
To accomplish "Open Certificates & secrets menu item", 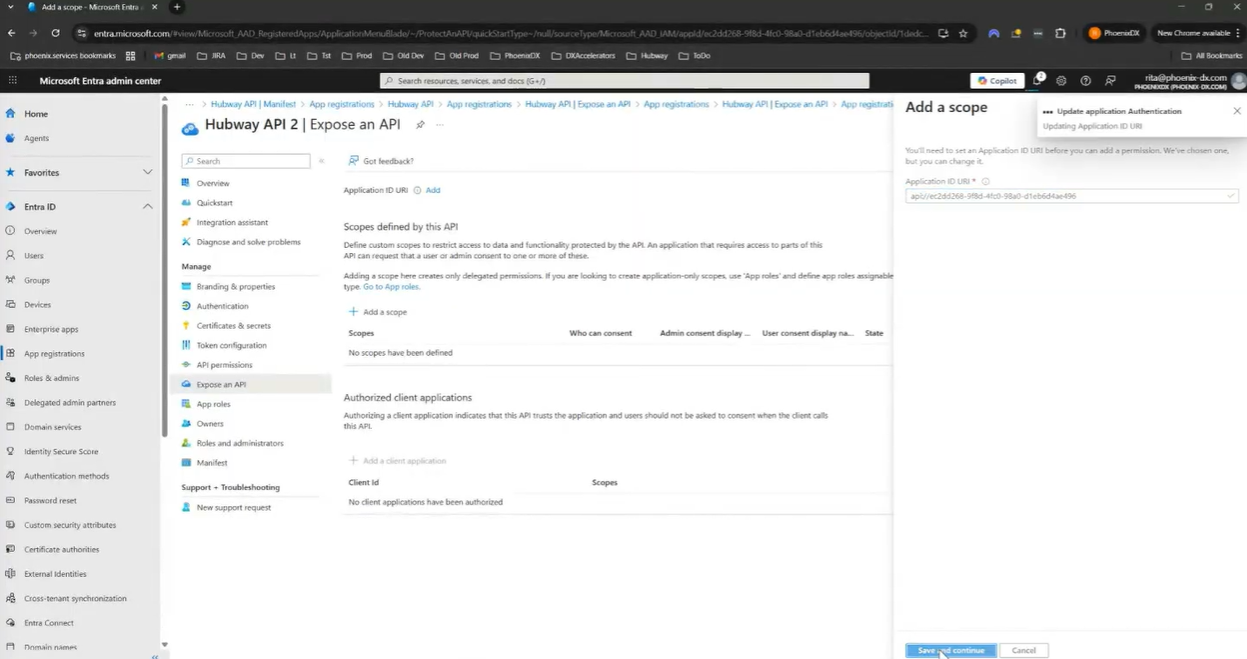I will [x=233, y=326].
